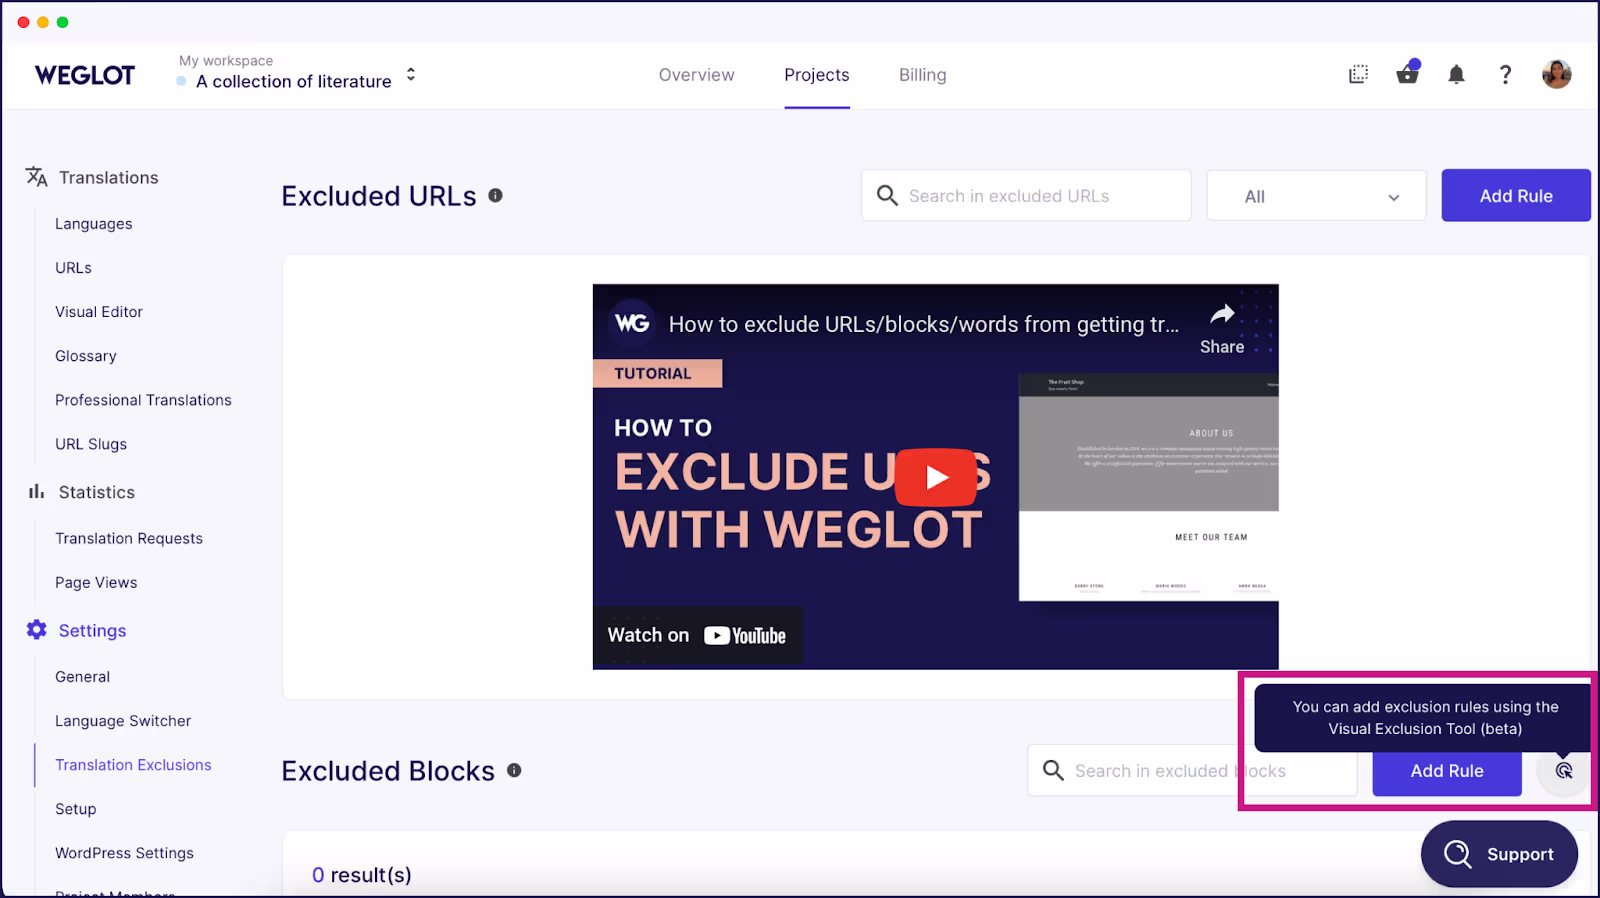The width and height of the screenshot is (1600, 898).
Task: Click the help question mark icon
Action: pos(1505,74)
